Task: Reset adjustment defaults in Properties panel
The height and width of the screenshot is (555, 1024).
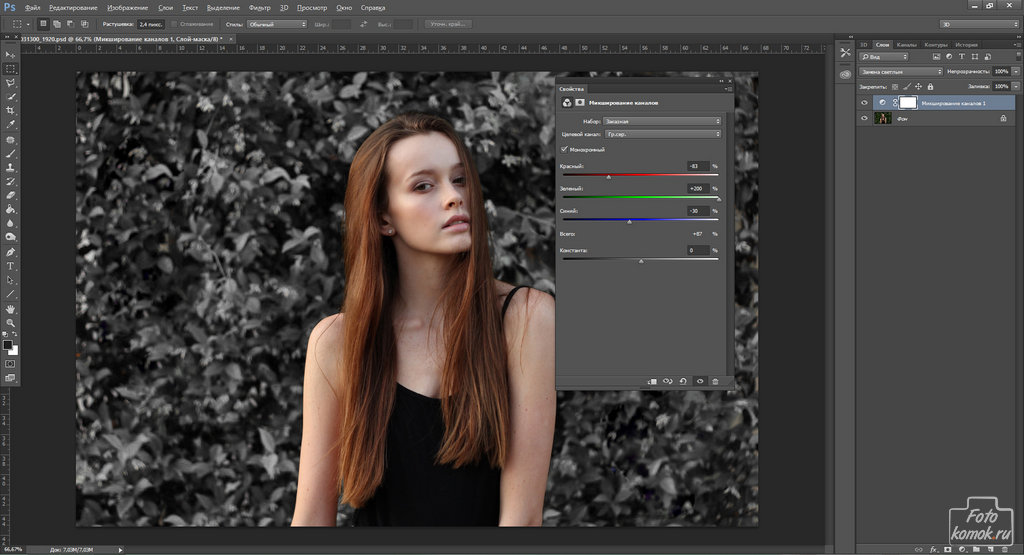Action: 683,381
